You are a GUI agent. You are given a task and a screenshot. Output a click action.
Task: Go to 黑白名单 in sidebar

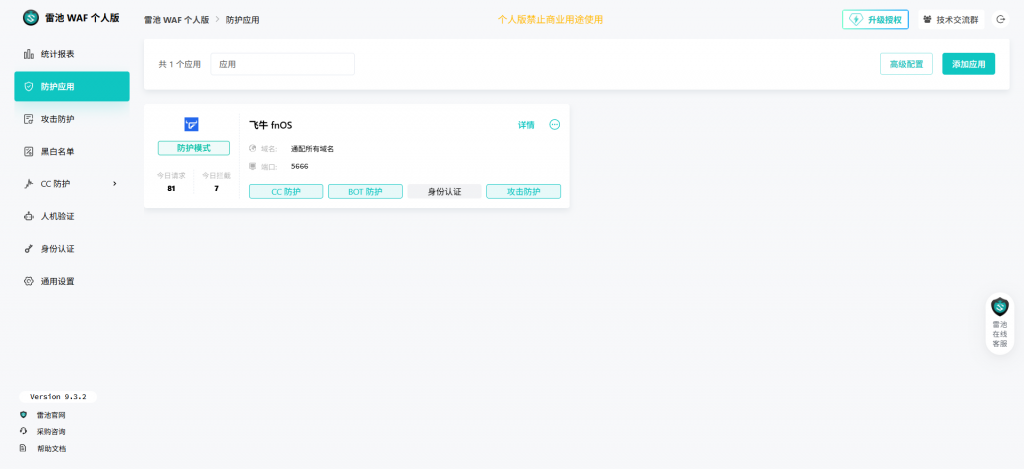(57, 151)
